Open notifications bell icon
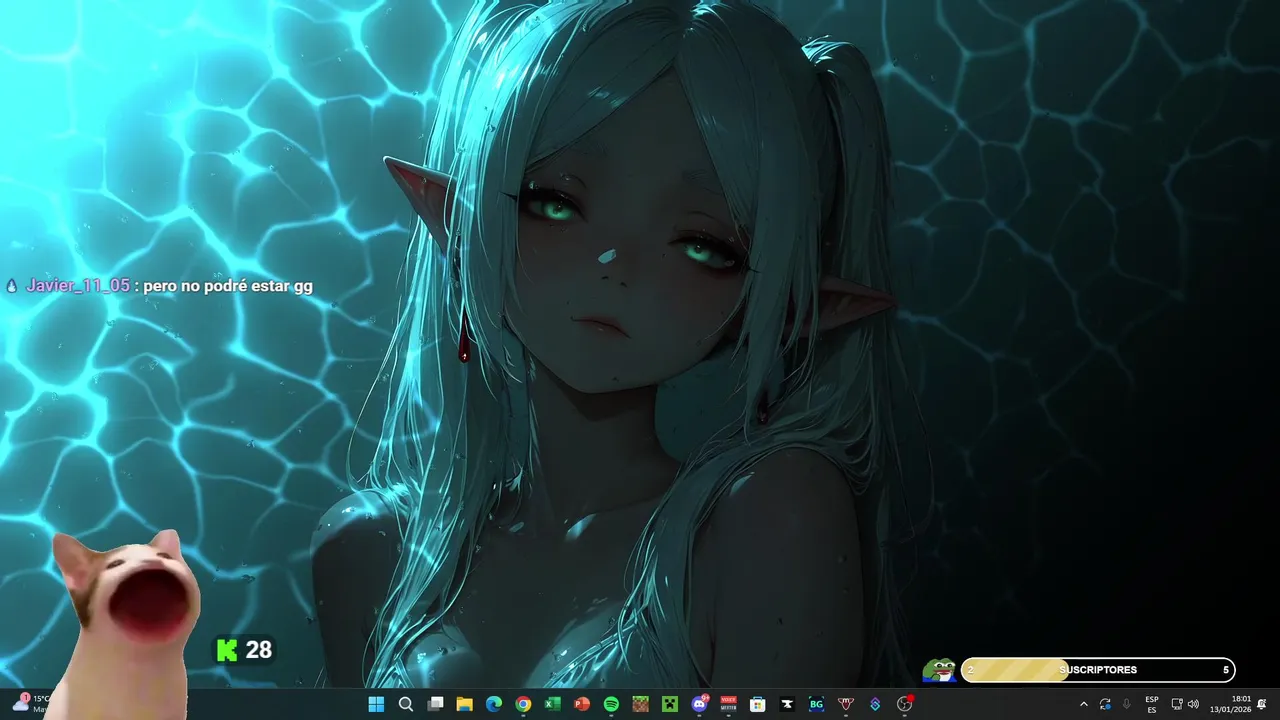 (1262, 704)
